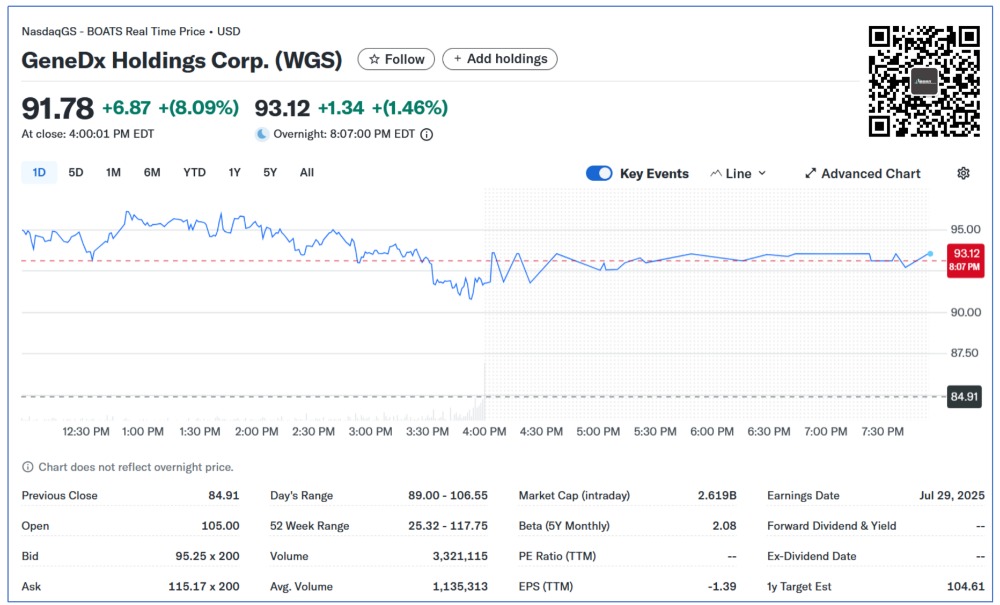Screen dimensions: 1000x605
Task: Choose the 6M time range
Action: tap(152, 173)
